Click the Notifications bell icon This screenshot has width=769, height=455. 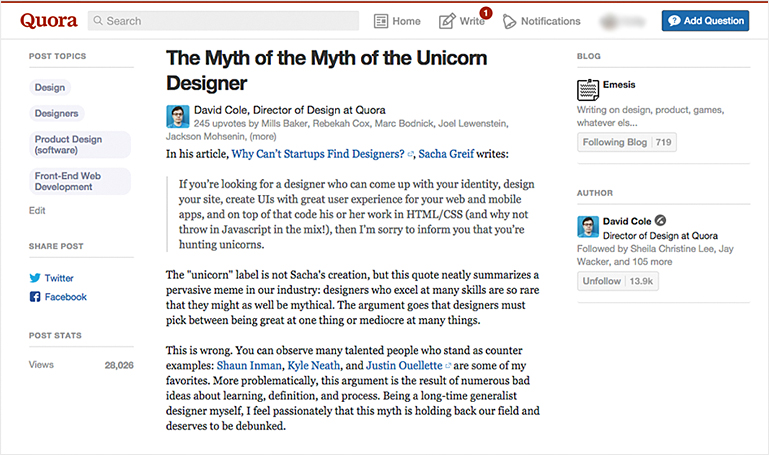[510, 21]
